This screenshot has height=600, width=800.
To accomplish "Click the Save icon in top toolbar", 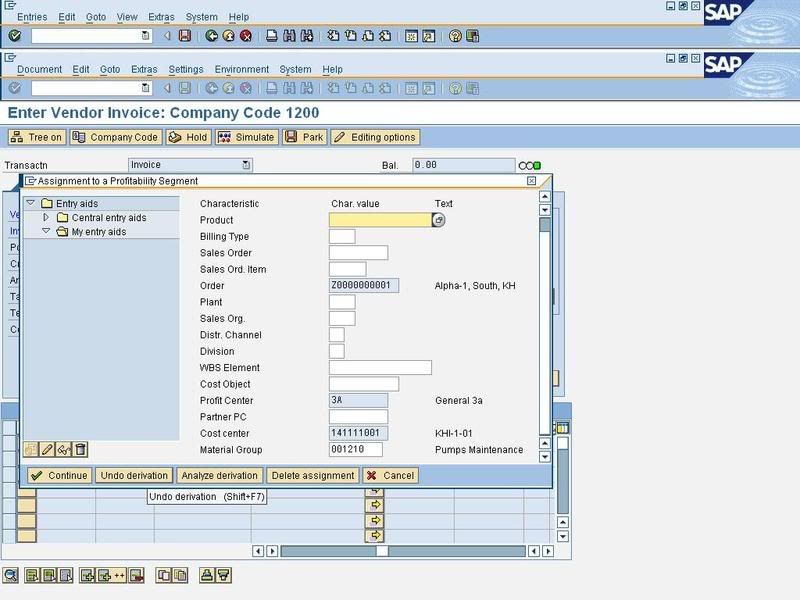I will coord(184,36).
